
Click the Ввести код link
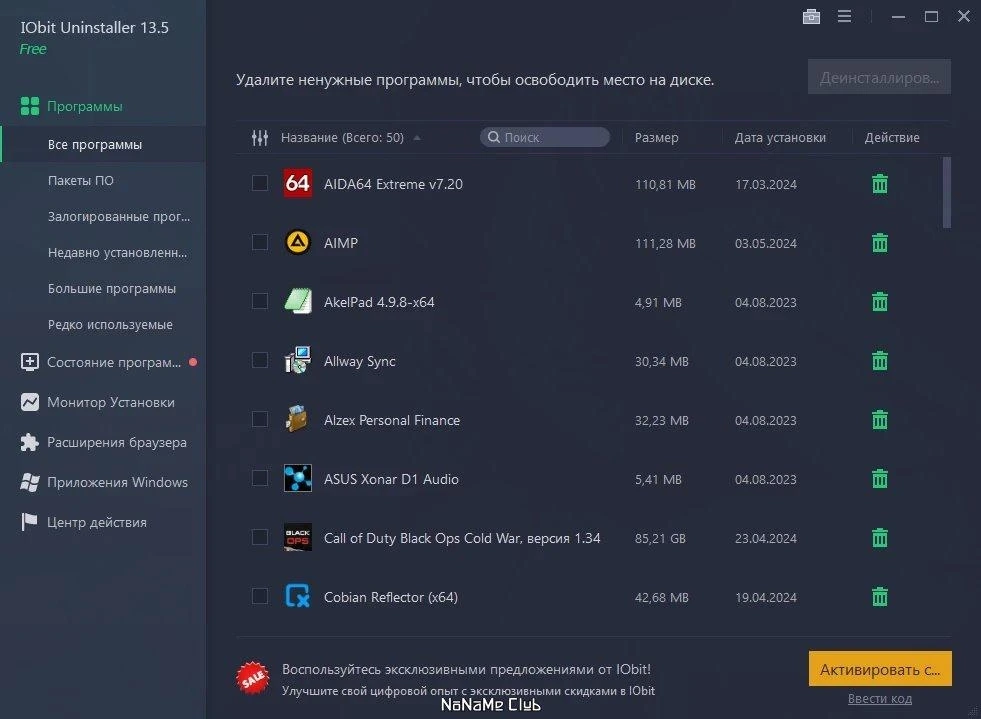(880, 698)
